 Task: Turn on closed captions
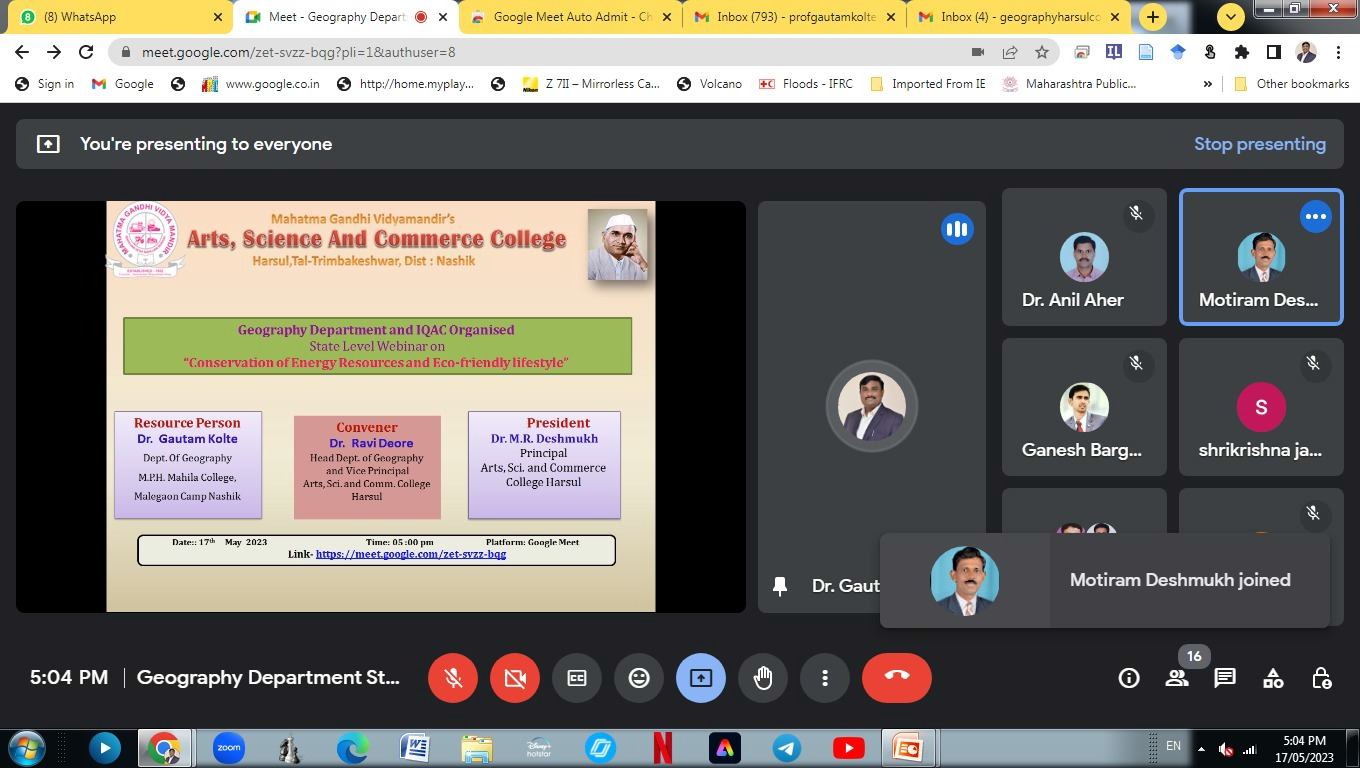(x=577, y=678)
